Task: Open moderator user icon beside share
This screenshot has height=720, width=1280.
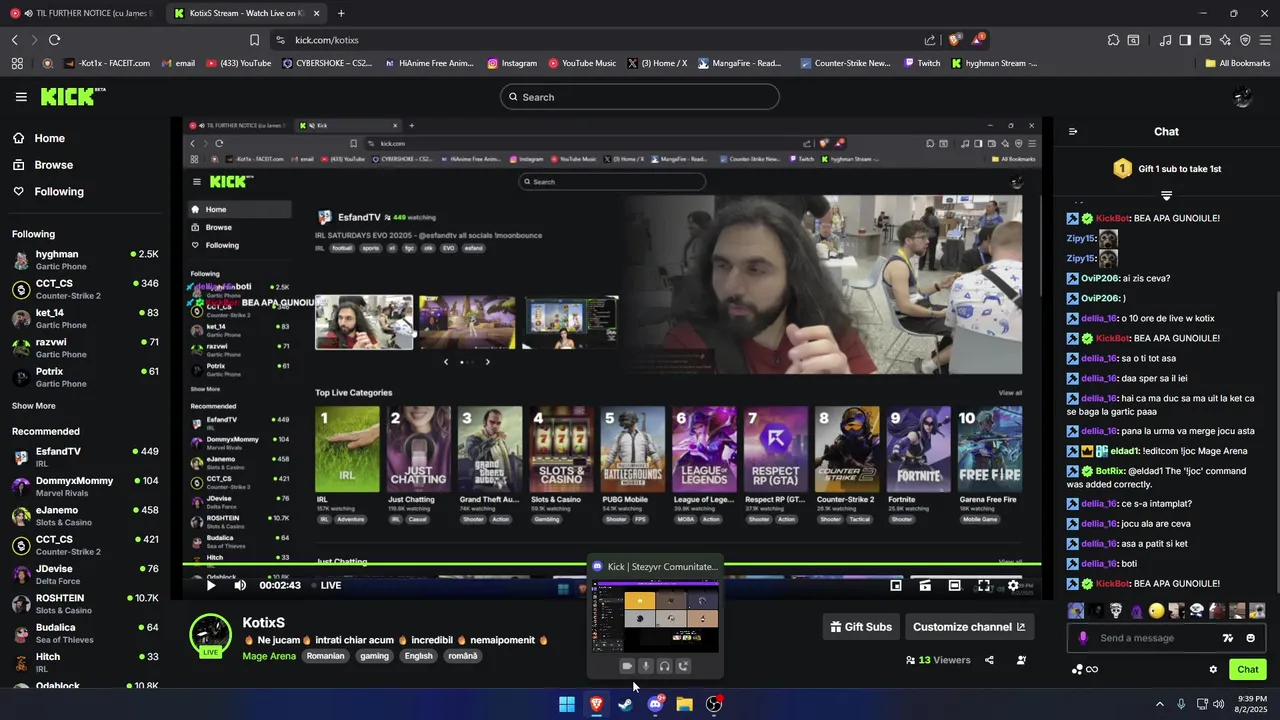Action: [x=1021, y=660]
